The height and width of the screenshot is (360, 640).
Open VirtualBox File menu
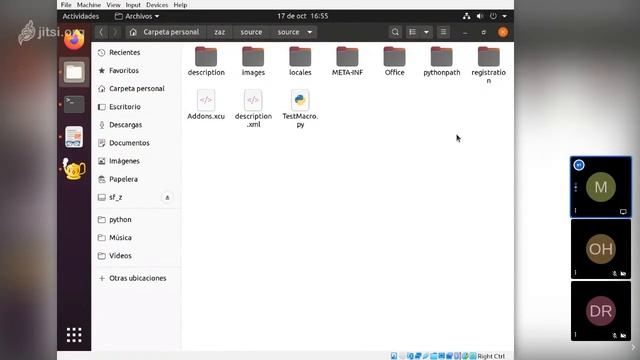tap(66, 5)
